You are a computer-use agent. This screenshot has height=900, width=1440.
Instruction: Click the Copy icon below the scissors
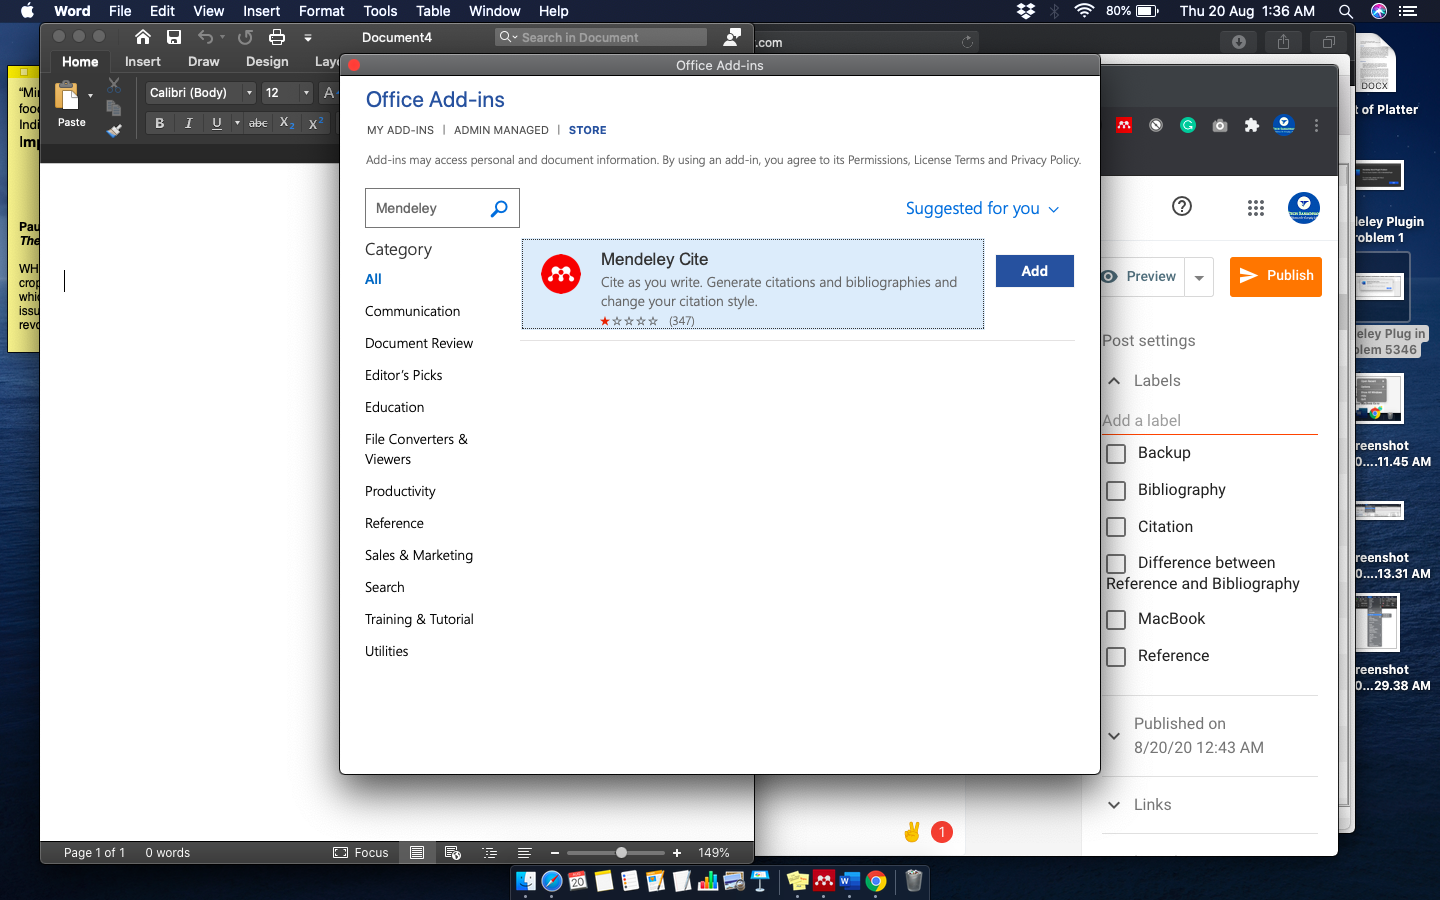click(114, 107)
